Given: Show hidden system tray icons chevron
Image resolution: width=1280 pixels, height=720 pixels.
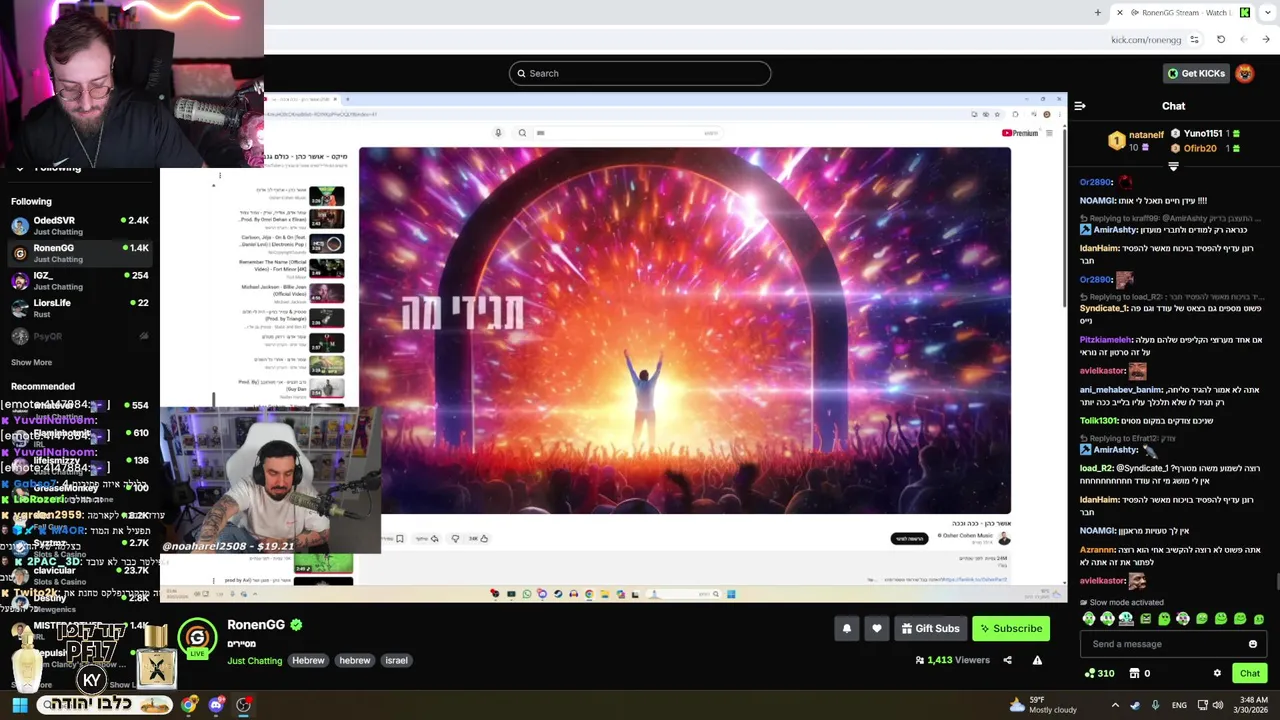Looking at the screenshot, I should click(x=1115, y=705).
